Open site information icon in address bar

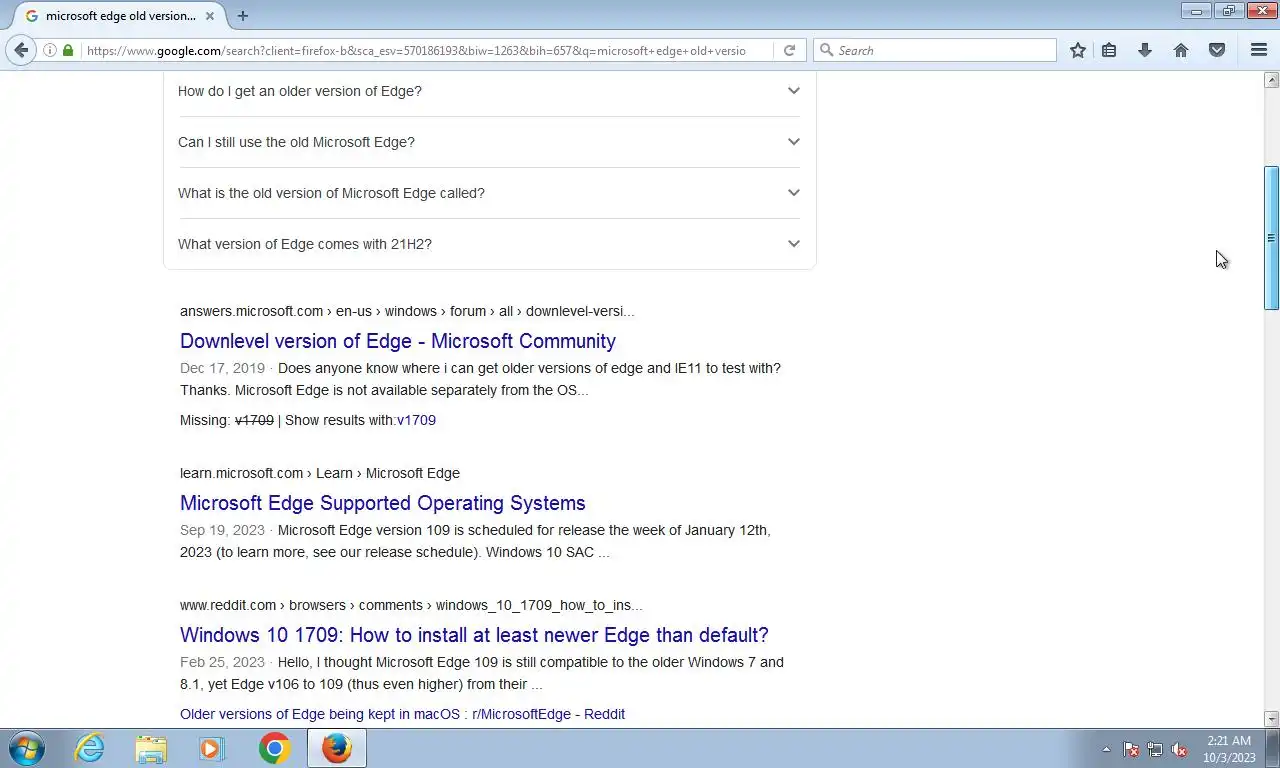[x=50, y=50]
